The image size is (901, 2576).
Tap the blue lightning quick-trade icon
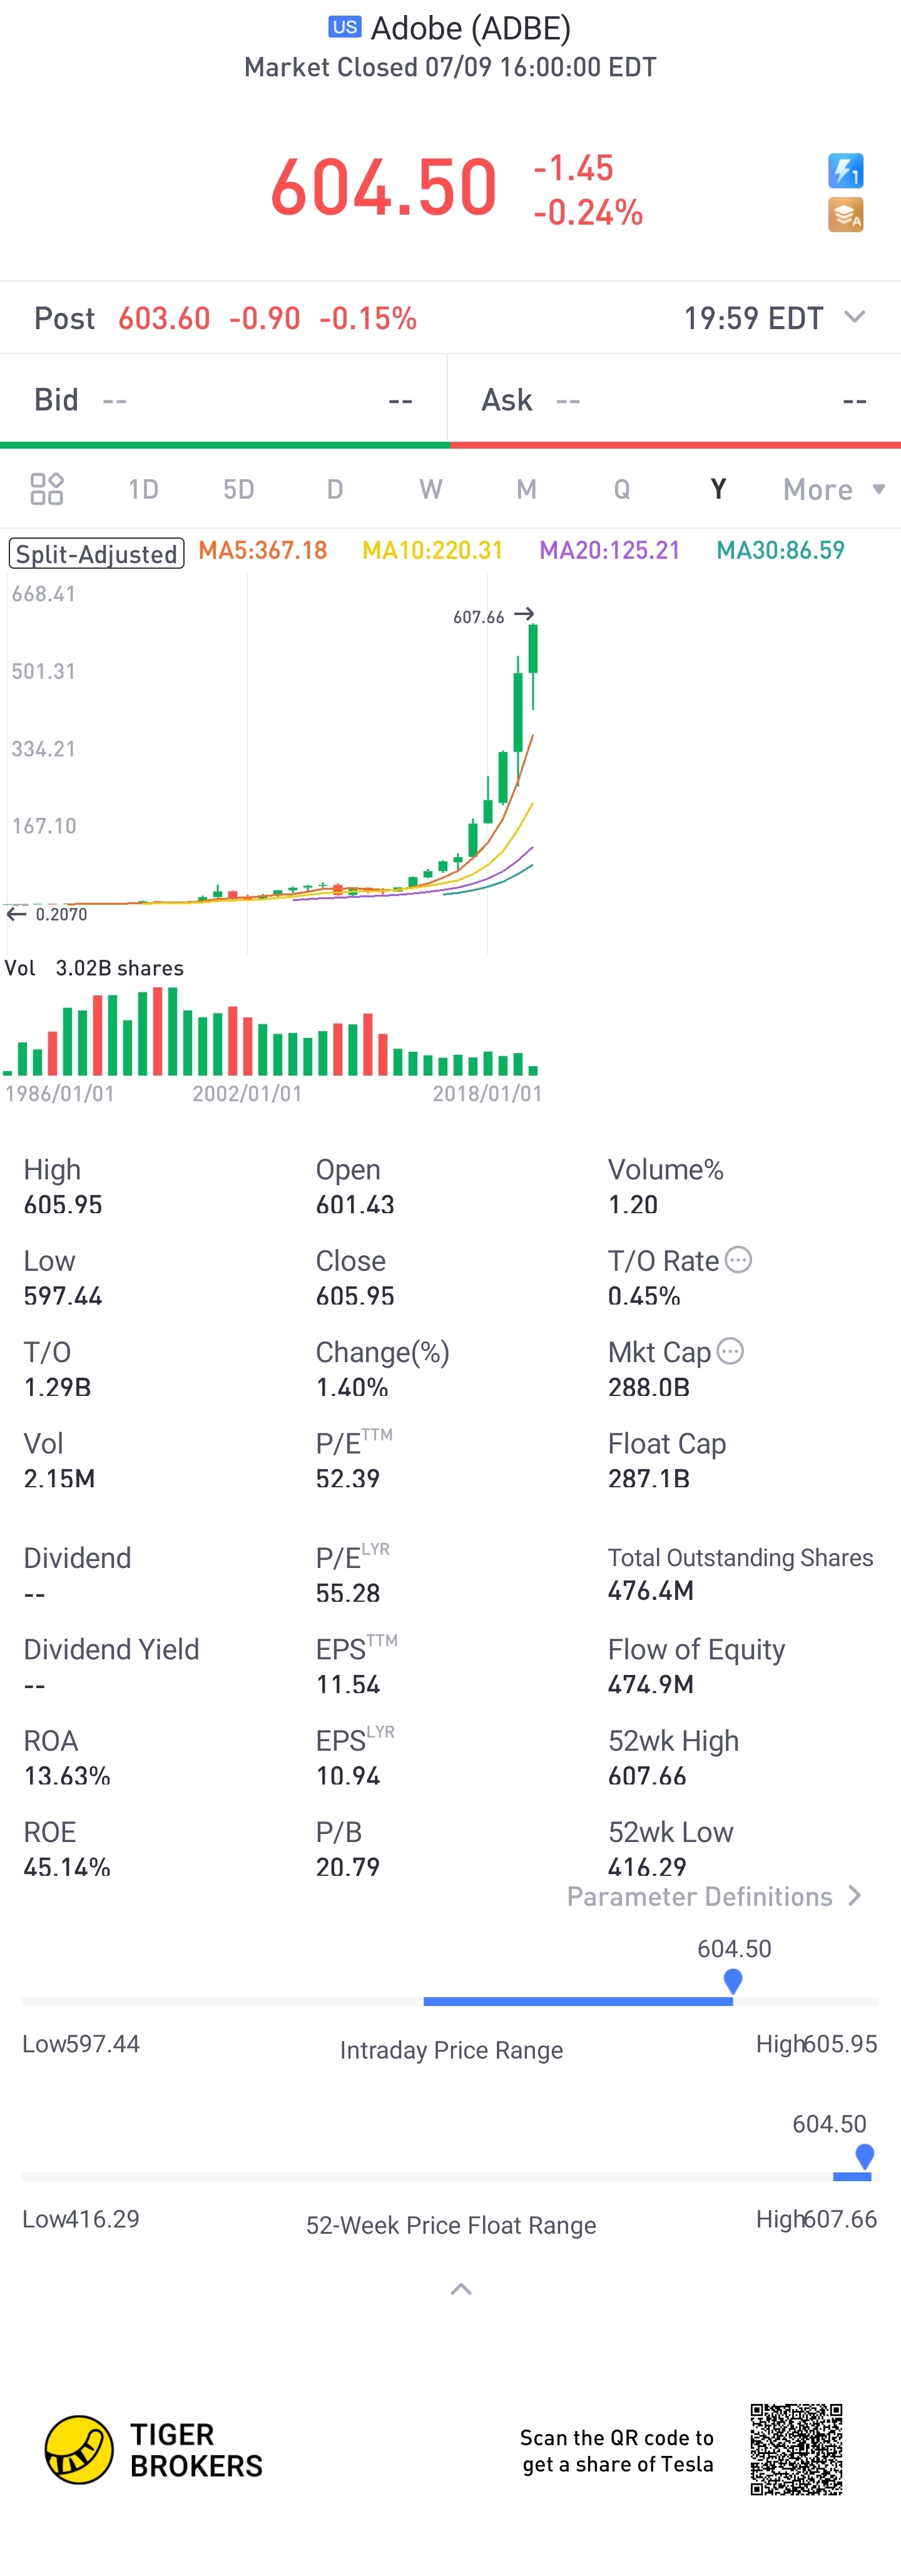[x=845, y=170]
